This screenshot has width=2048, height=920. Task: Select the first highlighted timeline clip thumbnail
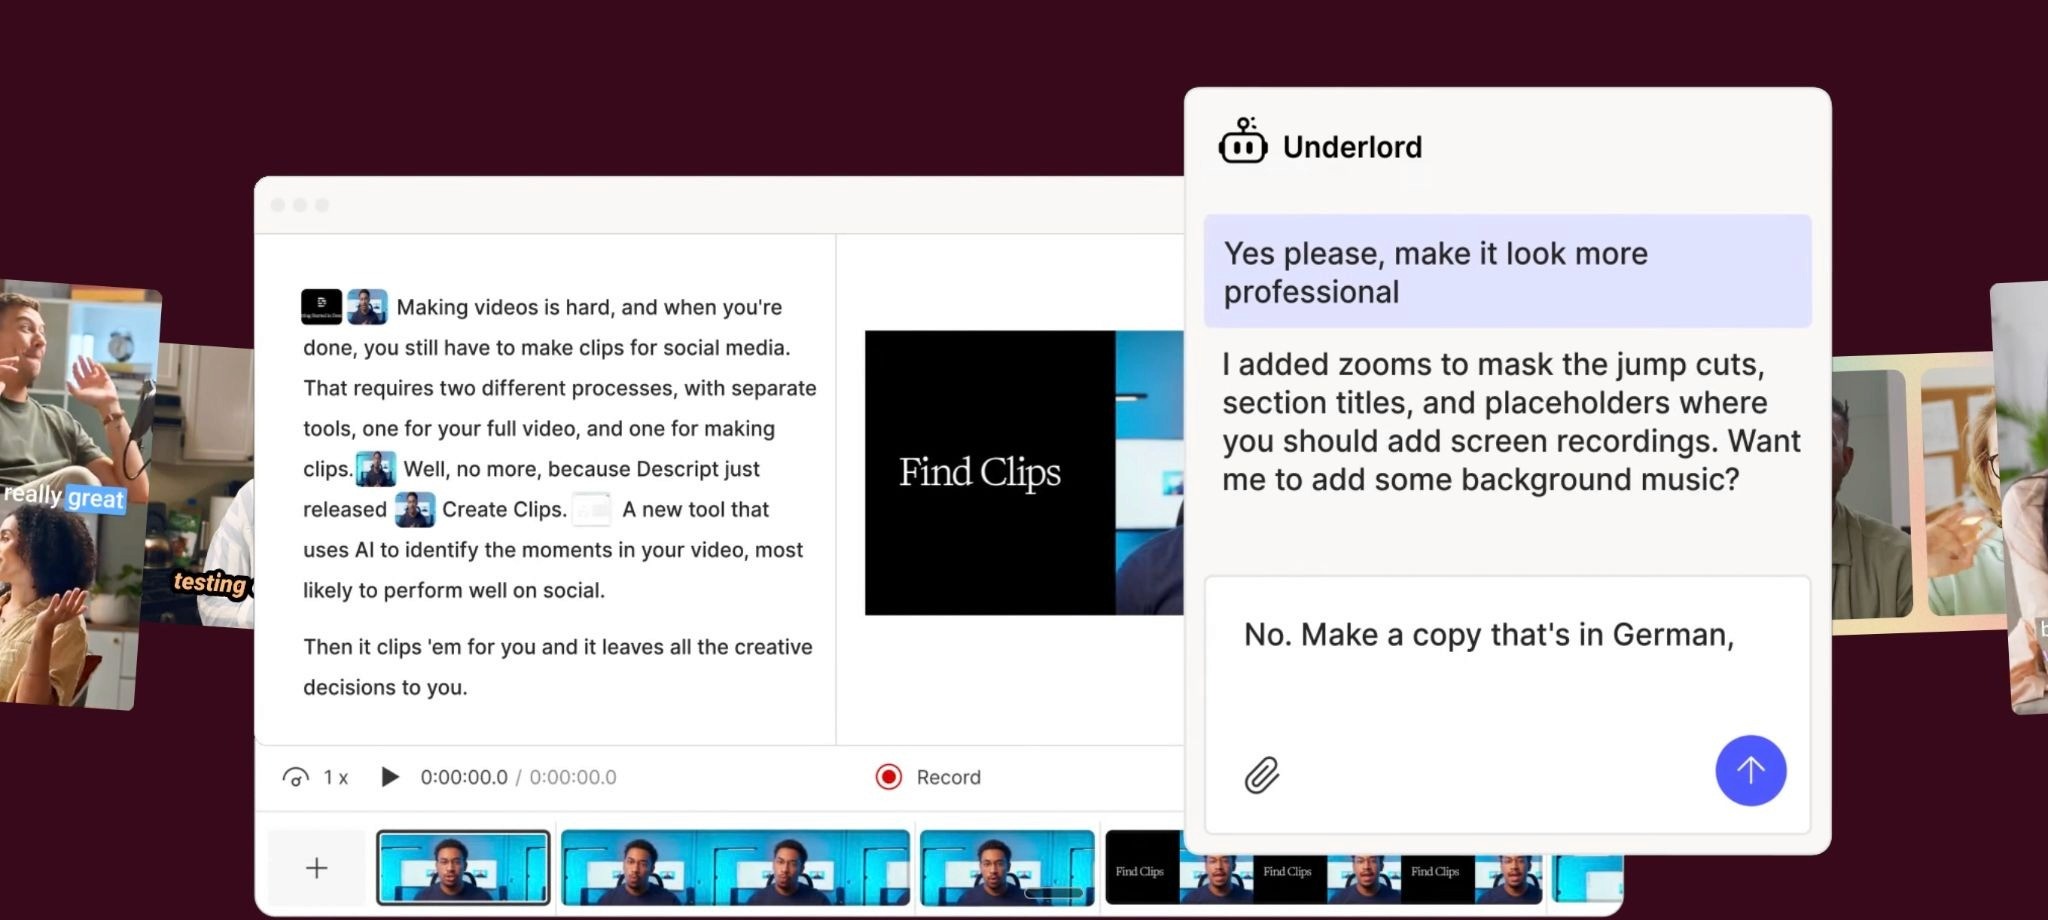click(x=463, y=867)
